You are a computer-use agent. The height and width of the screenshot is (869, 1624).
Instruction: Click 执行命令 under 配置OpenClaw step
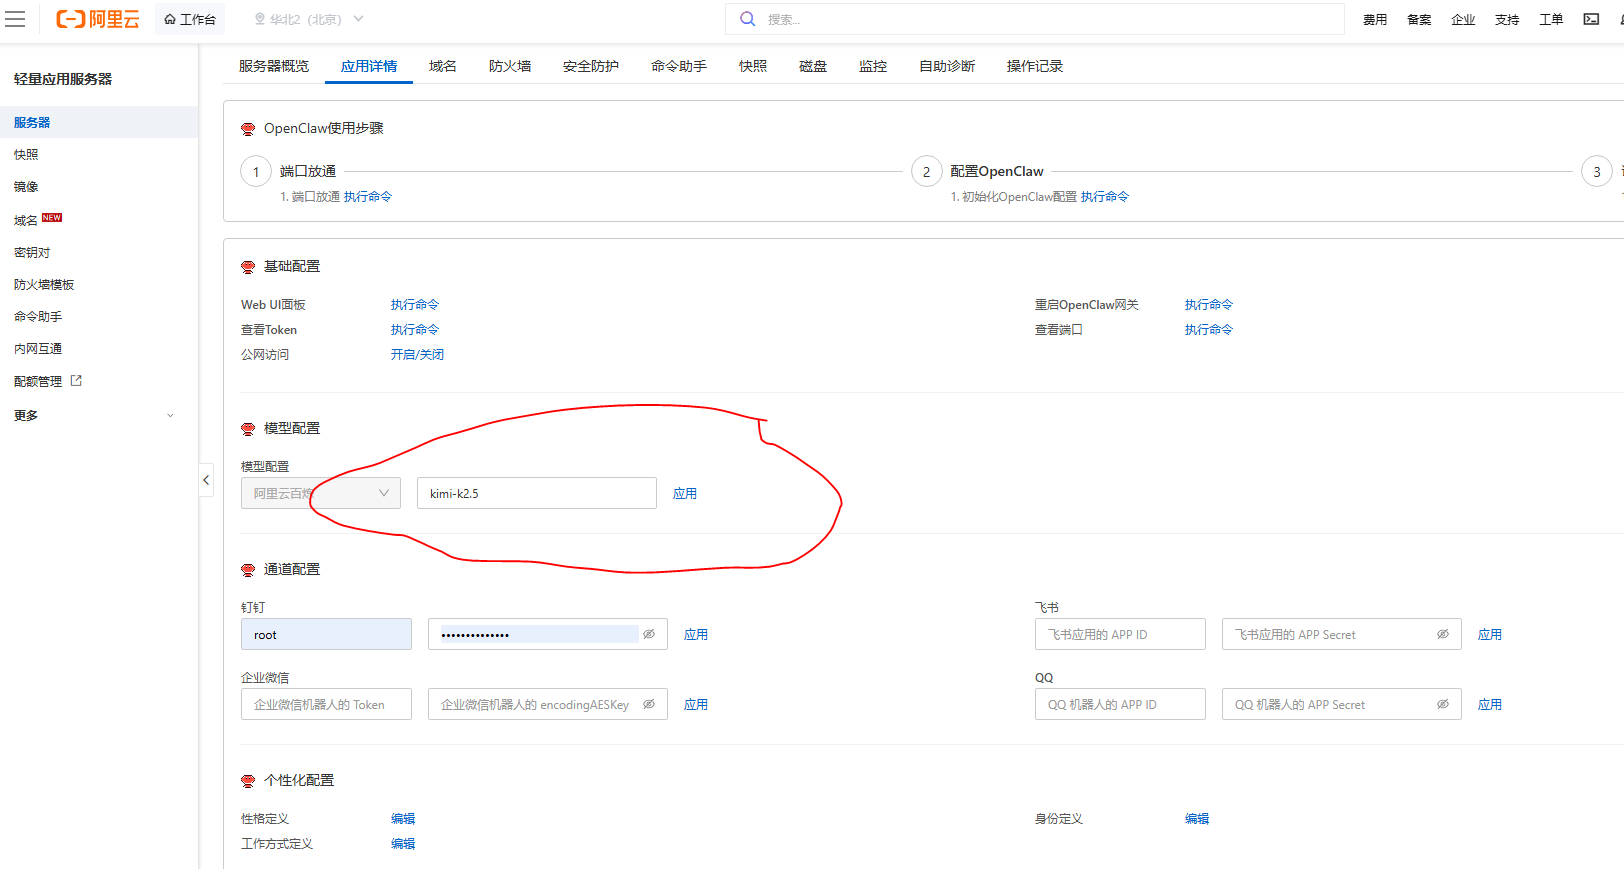click(x=1105, y=197)
